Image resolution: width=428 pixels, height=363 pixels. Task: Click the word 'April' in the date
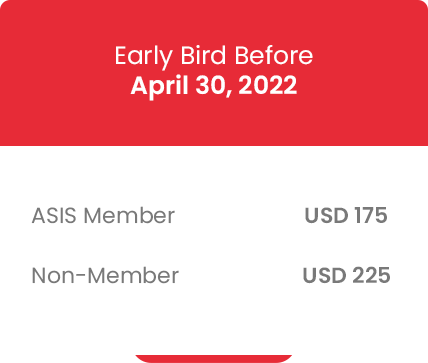click(x=159, y=86)
